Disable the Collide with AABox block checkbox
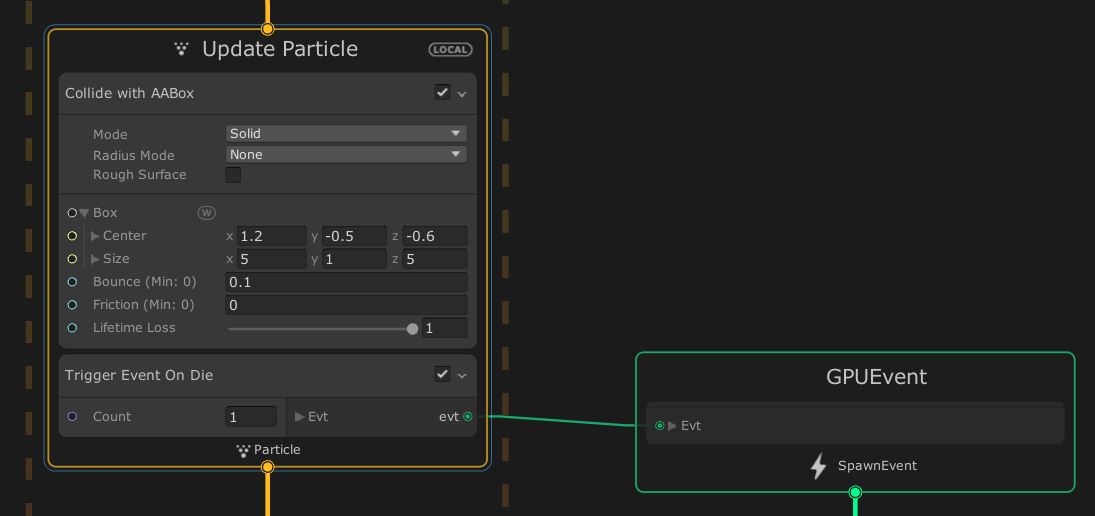Viewport: 1095px width, 516px height. pyautogui.click(x=442, y=93)
